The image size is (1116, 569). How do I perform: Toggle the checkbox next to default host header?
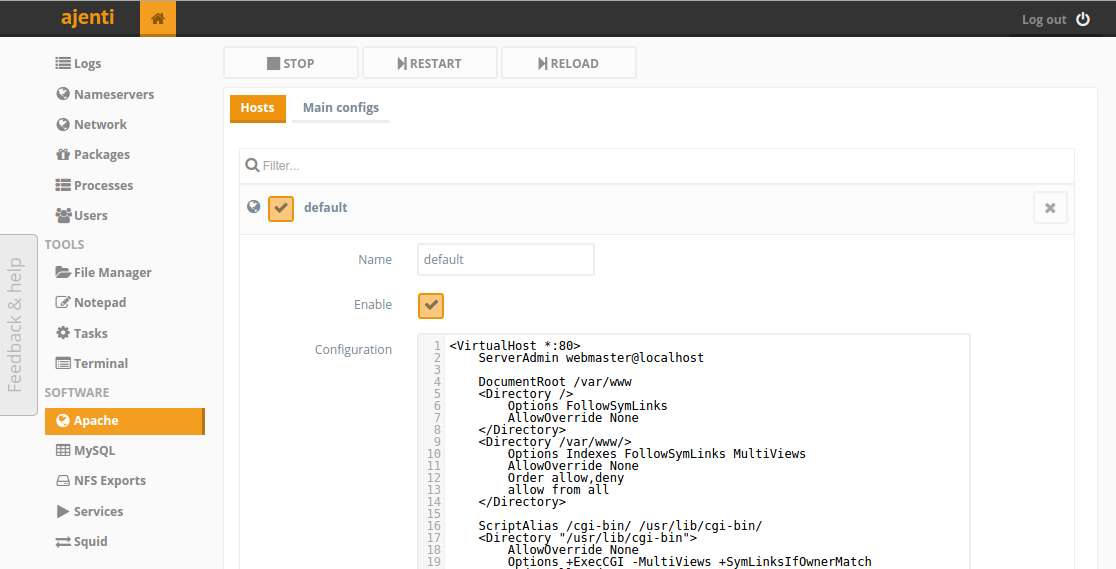[x=281, y=209]
